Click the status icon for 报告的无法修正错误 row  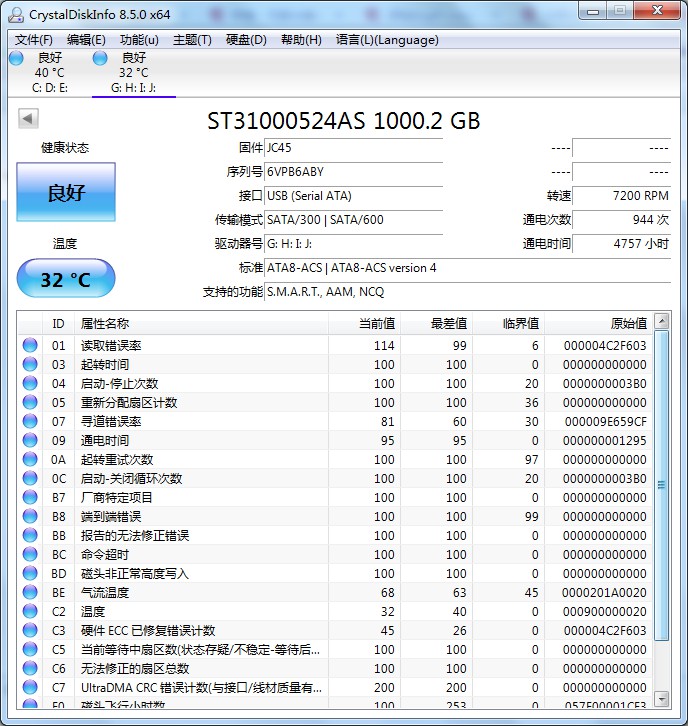pos(30,535)
